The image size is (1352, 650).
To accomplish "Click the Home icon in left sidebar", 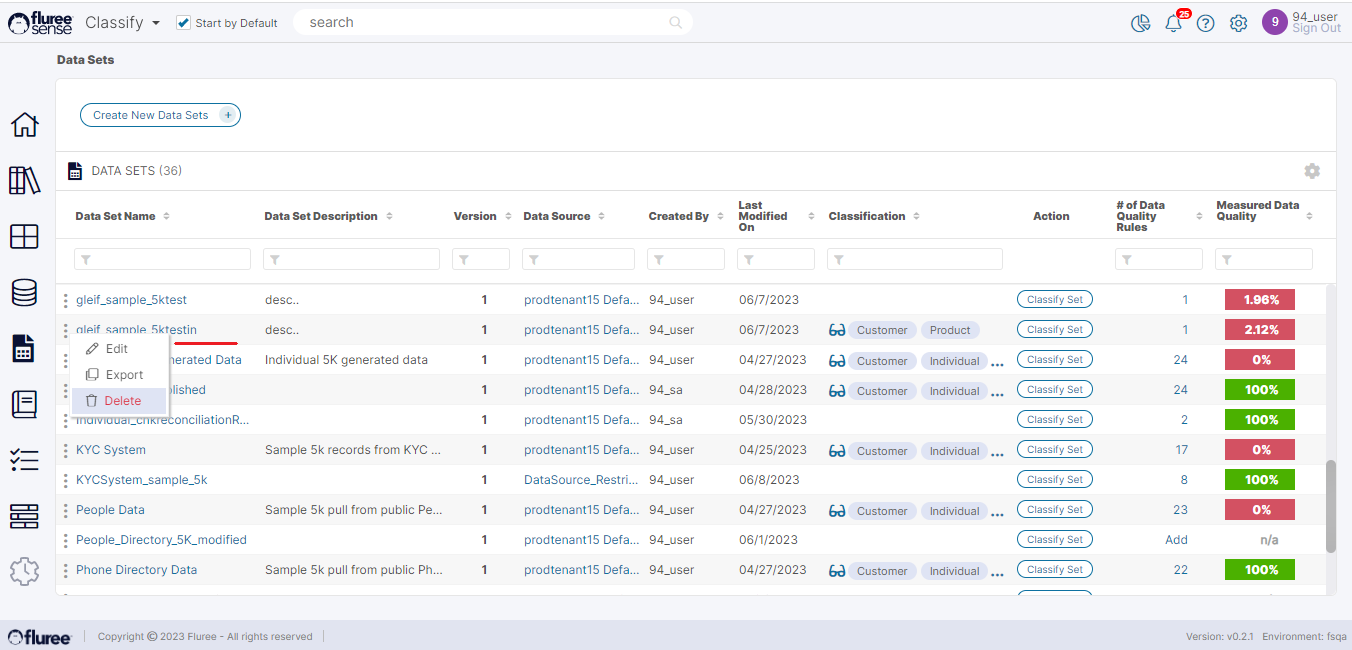I will click(24, 125).
